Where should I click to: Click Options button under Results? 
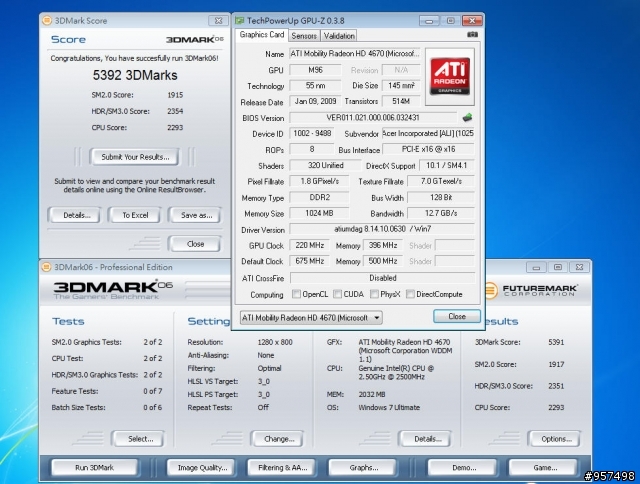pos(556,439)
